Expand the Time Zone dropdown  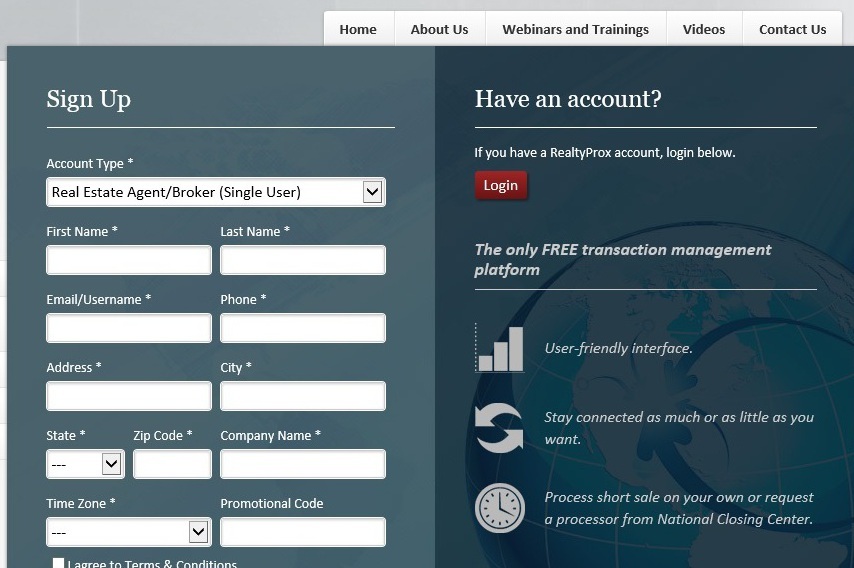129,532
